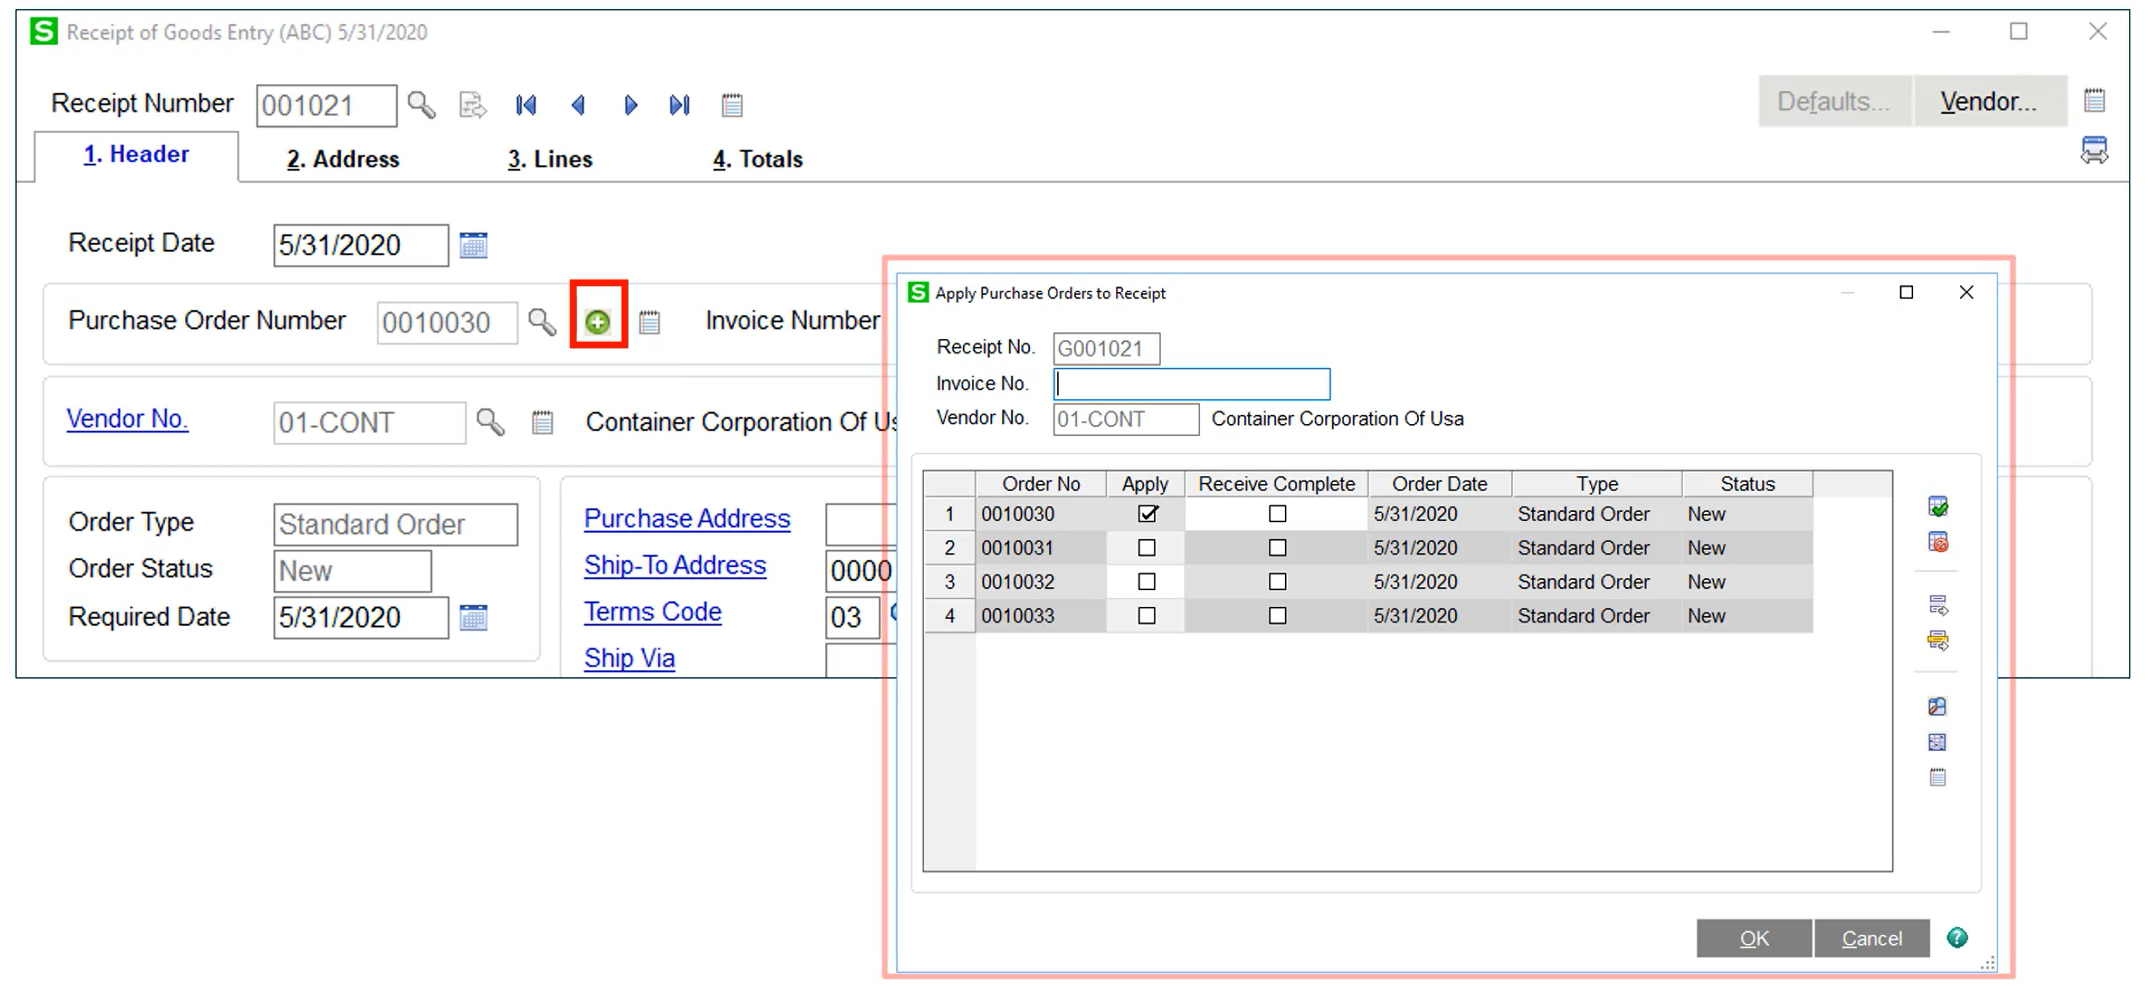The height and width of the screenshot is (986, 2148).
Task: Open the Receipt Date calendar picker
Action: pos(474,244)
